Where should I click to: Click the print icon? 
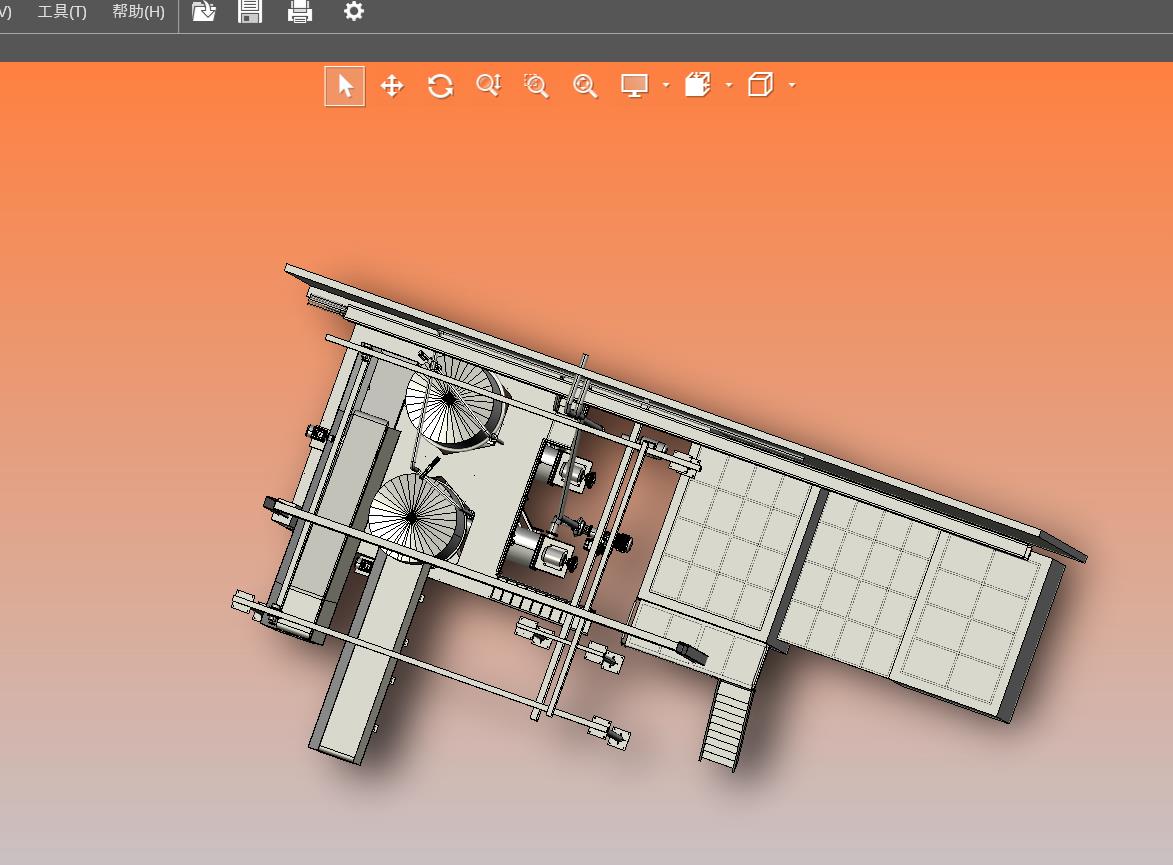(x=300, y=11)
